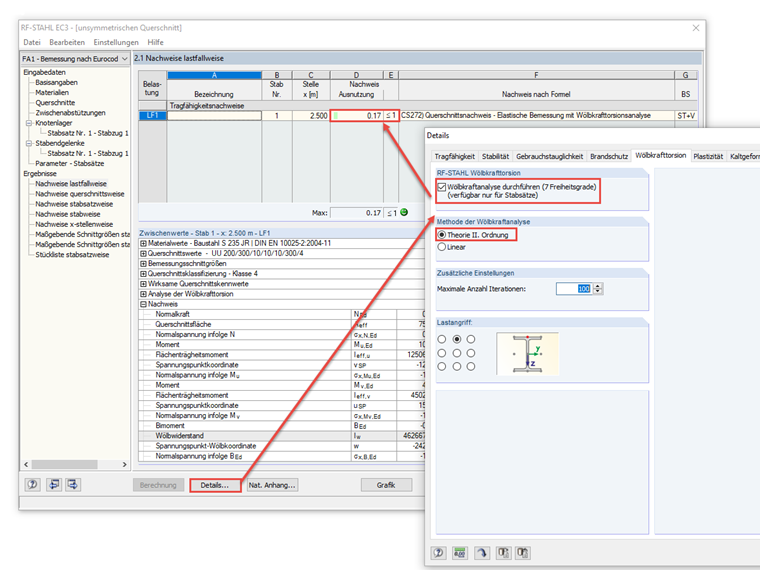This screenshot has height=570, width=760.
Task: Select Nachweise lastfallweise in the navigator
Action: (x=71, y=184)
